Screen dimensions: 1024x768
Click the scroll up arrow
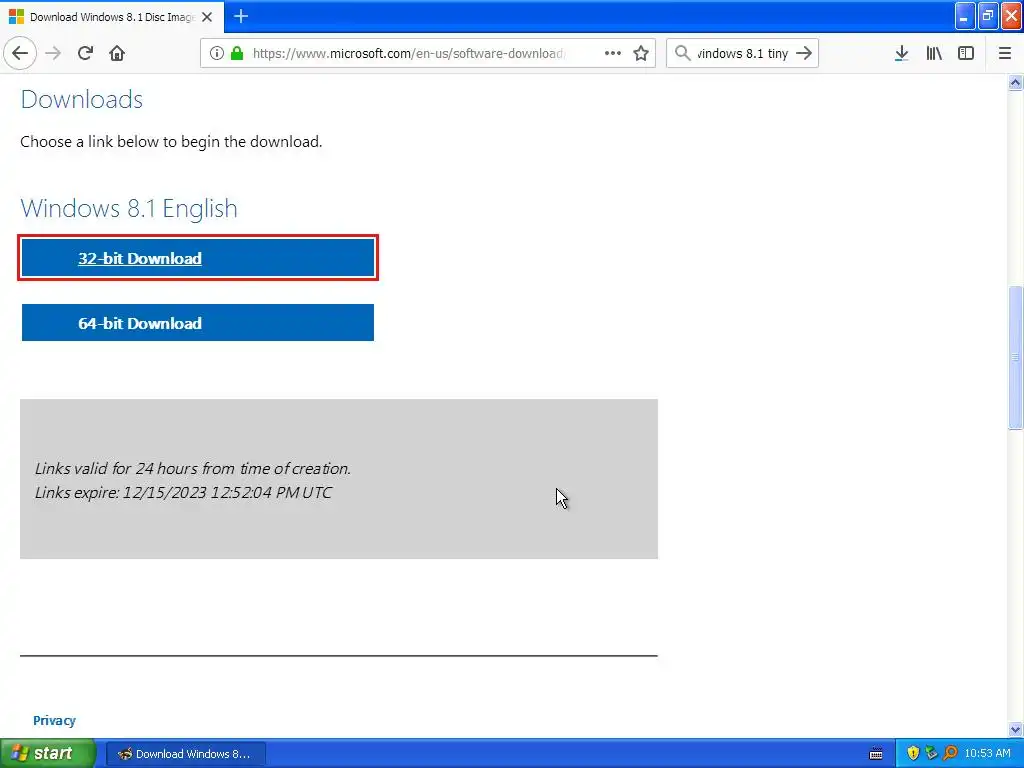pyautogui.click(x=1015, y=82)
